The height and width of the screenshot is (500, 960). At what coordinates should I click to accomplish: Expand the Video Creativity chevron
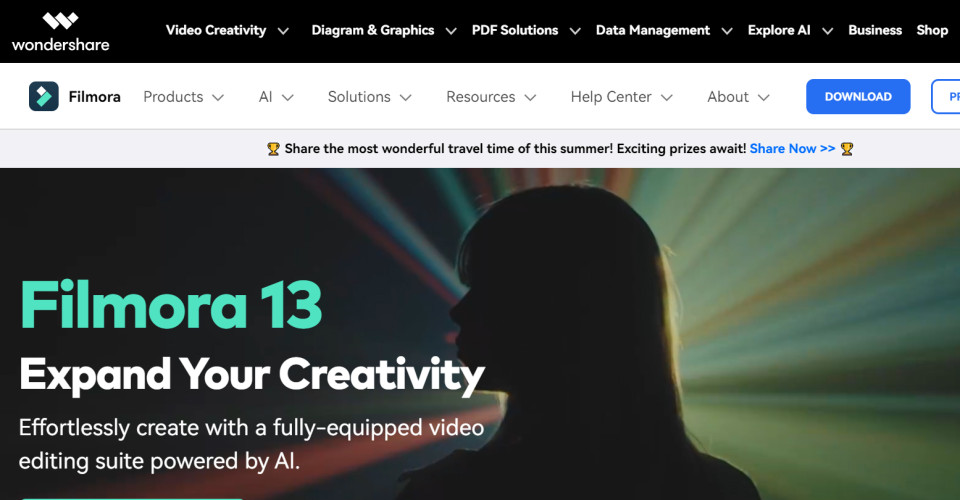click(x=283, y=31)
